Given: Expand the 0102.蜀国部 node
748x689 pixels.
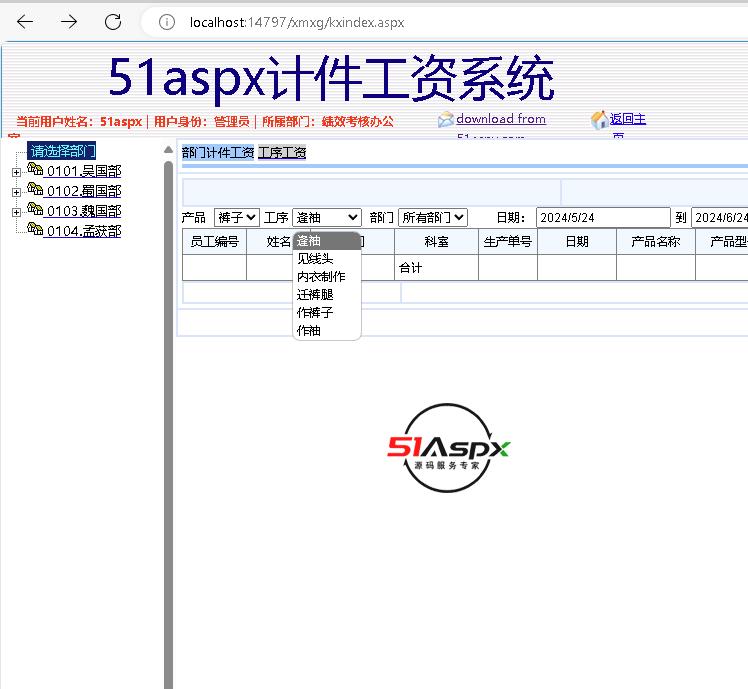Looking at the screenshot, I should click(x=17, y=192).
